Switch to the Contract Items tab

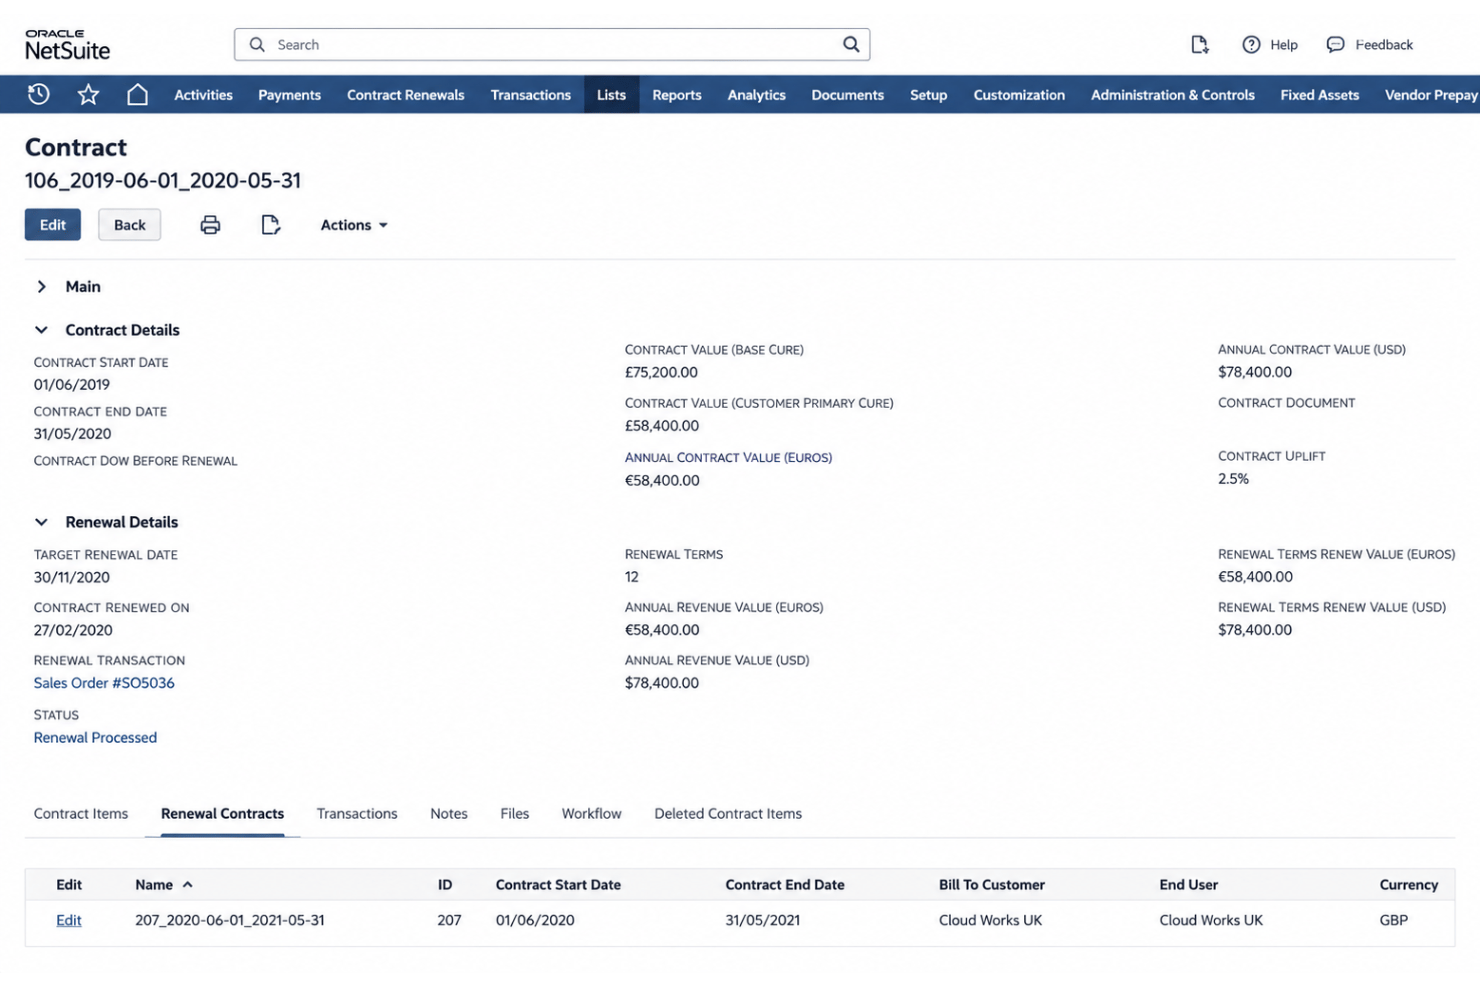[81, 813]
